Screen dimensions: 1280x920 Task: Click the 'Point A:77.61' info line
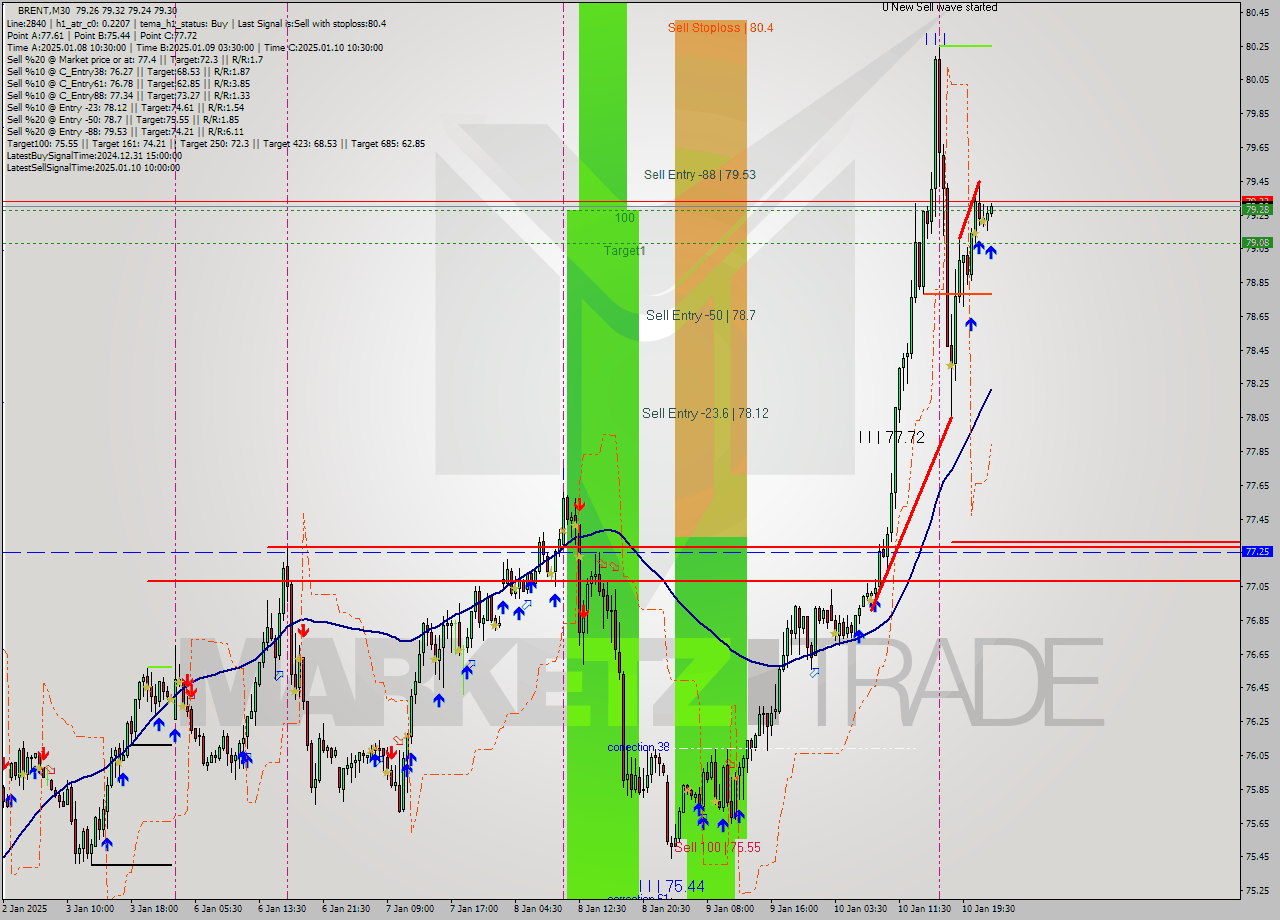point(102,35)
